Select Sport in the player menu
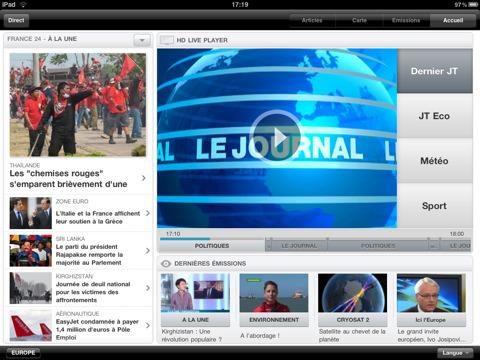The width and height of the screenshot is (480, 360). point(434,206)
